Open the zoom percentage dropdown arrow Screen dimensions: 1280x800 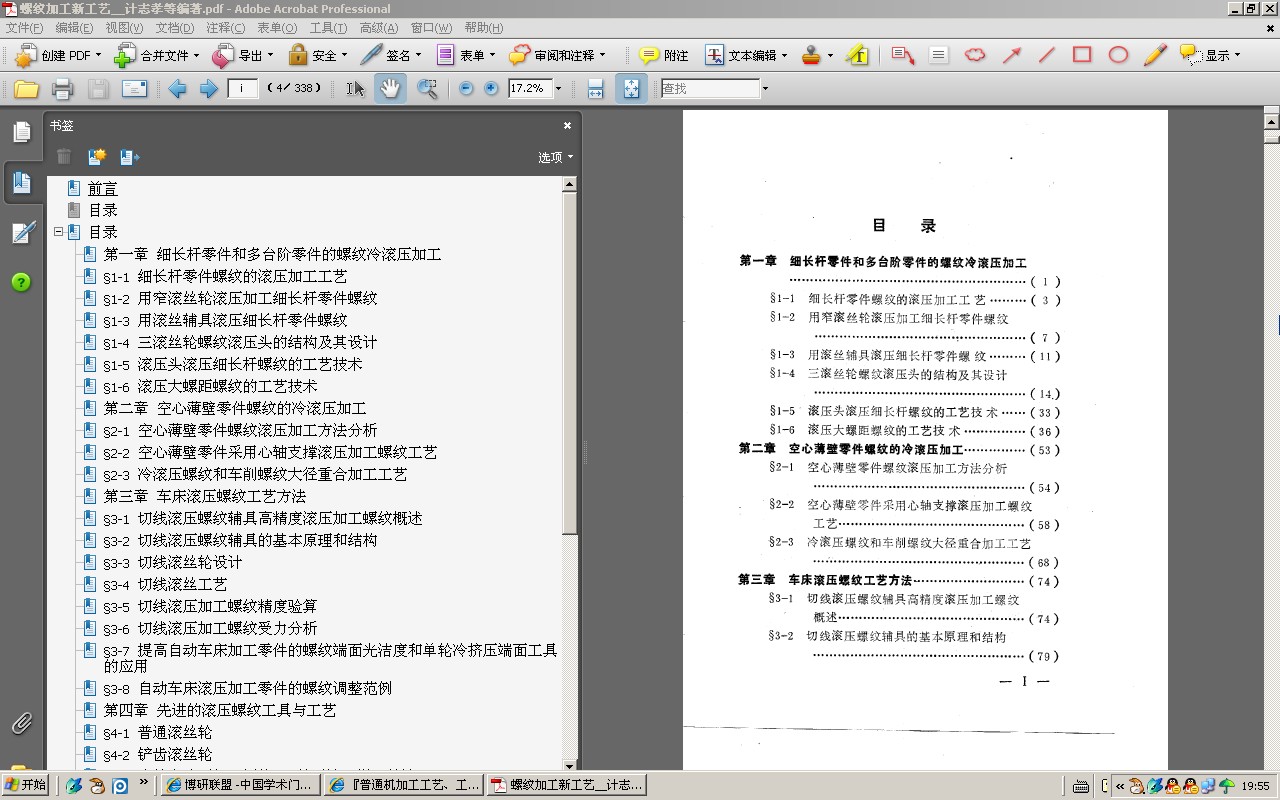click(x=558, y=89)
